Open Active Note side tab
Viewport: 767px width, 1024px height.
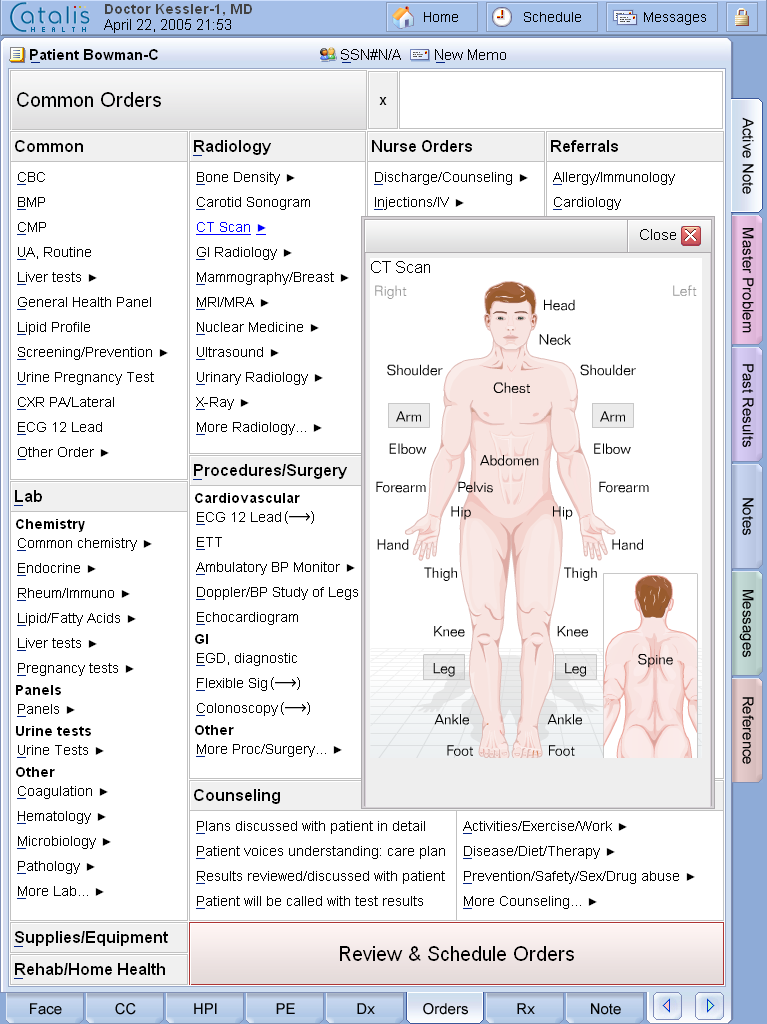click(747, 155)
